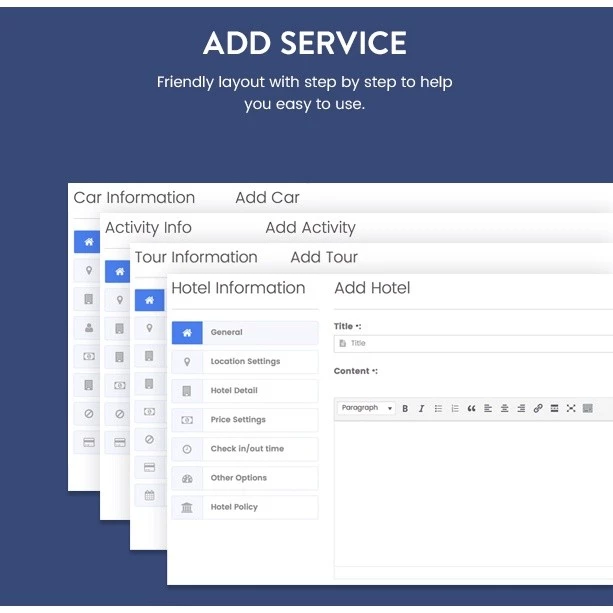Open Check in/out time step
Viewport: 613px width, 613px height.
(x=245, y=449)
